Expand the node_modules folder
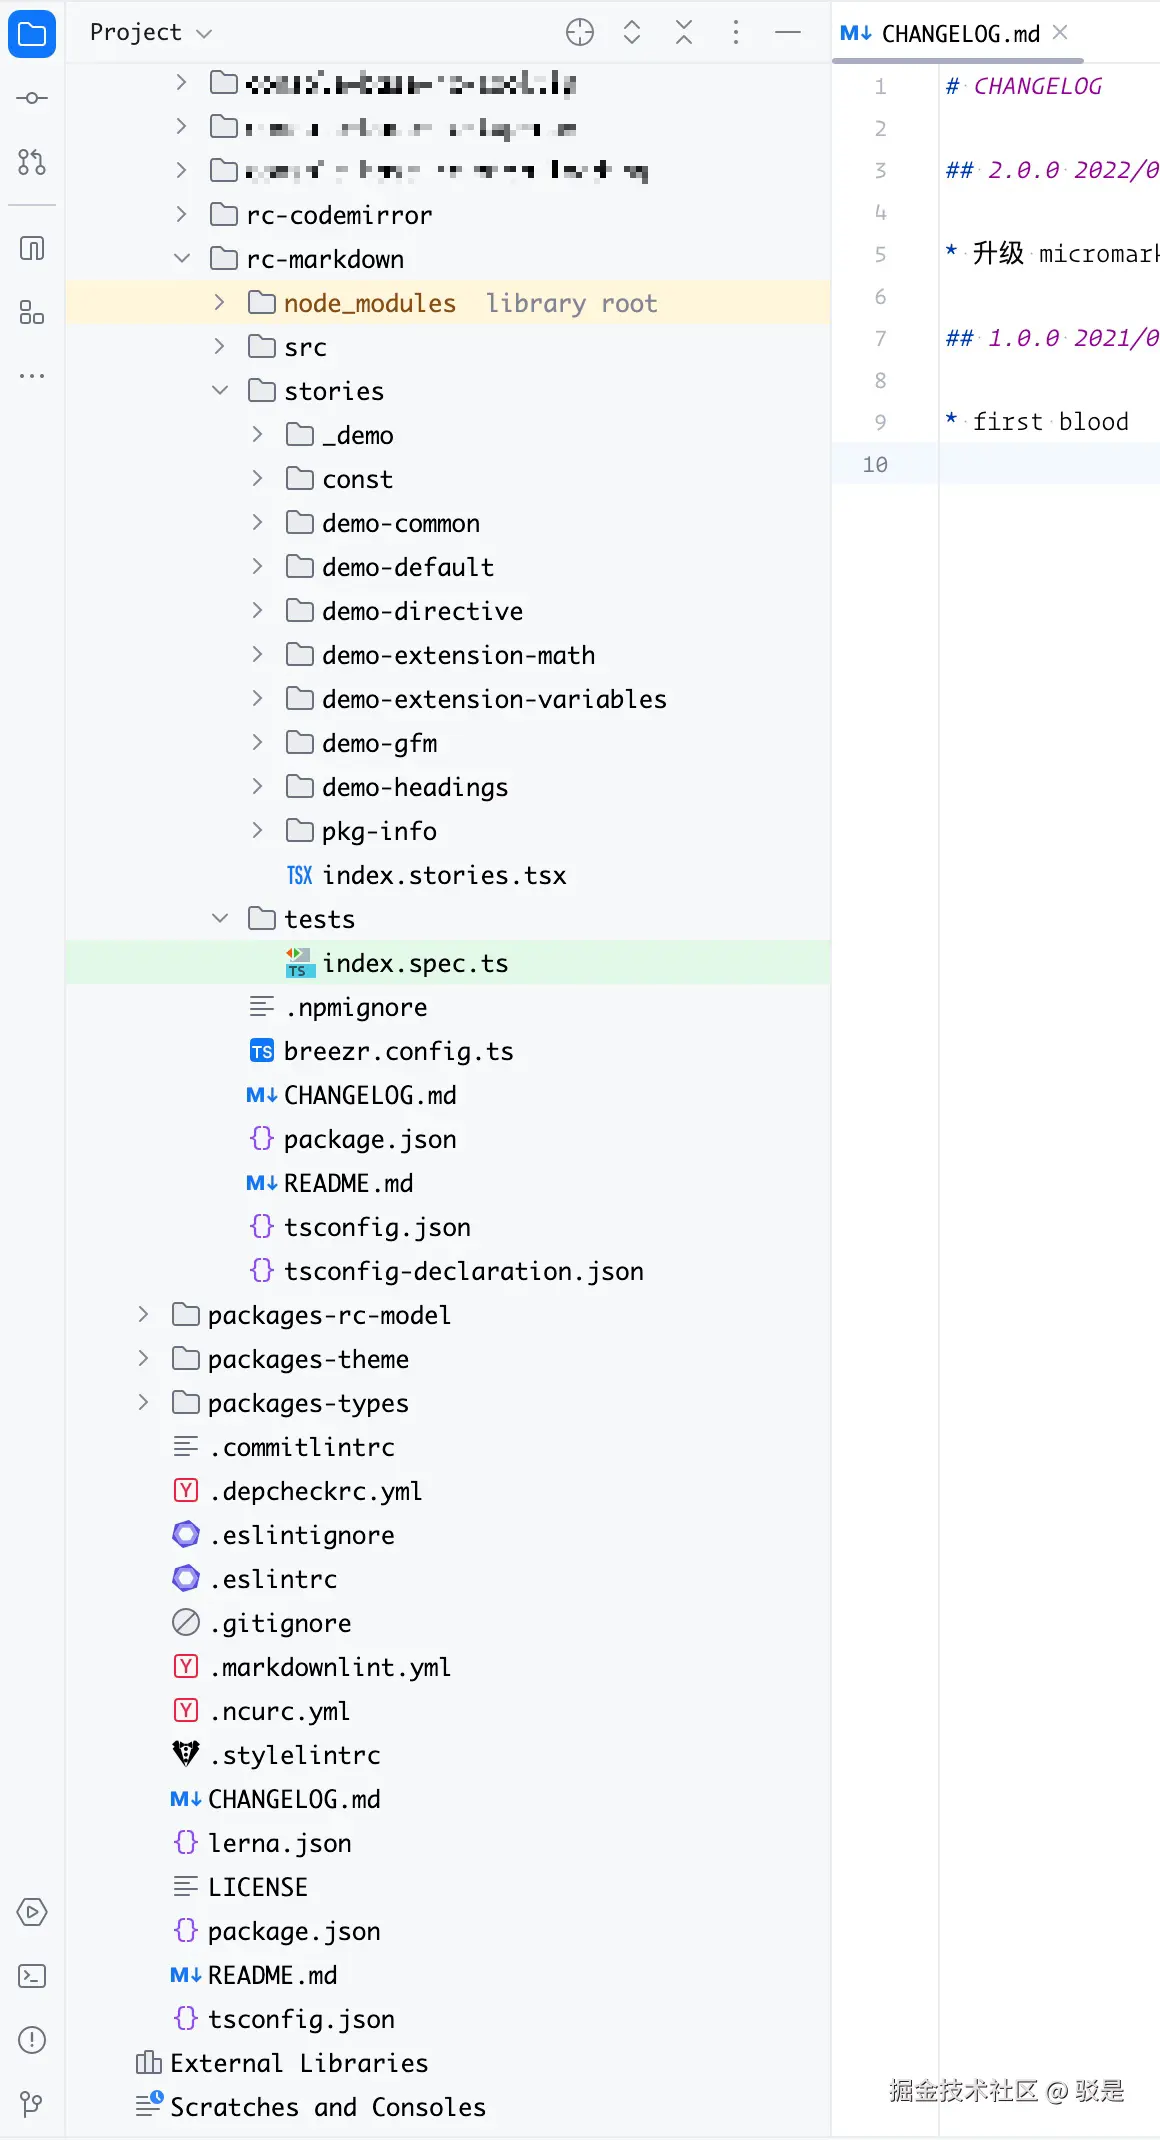Viewport: 1160px width, 2140px height. point(220,303)
